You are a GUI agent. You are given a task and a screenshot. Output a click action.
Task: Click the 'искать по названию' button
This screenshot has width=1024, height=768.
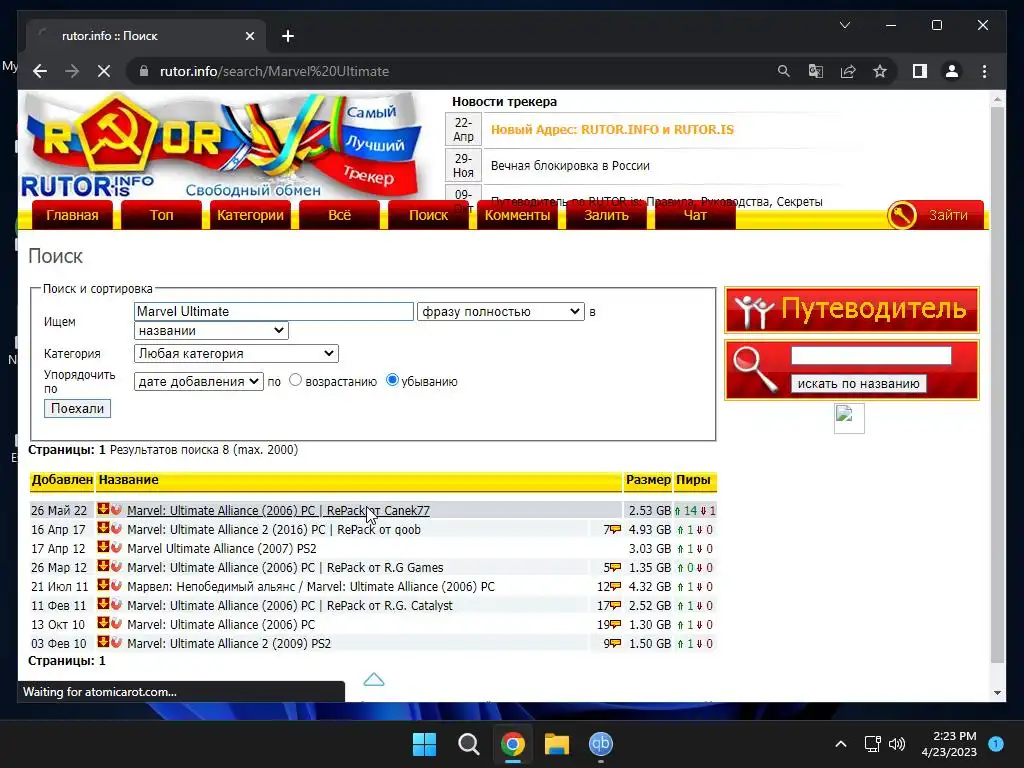858,384
